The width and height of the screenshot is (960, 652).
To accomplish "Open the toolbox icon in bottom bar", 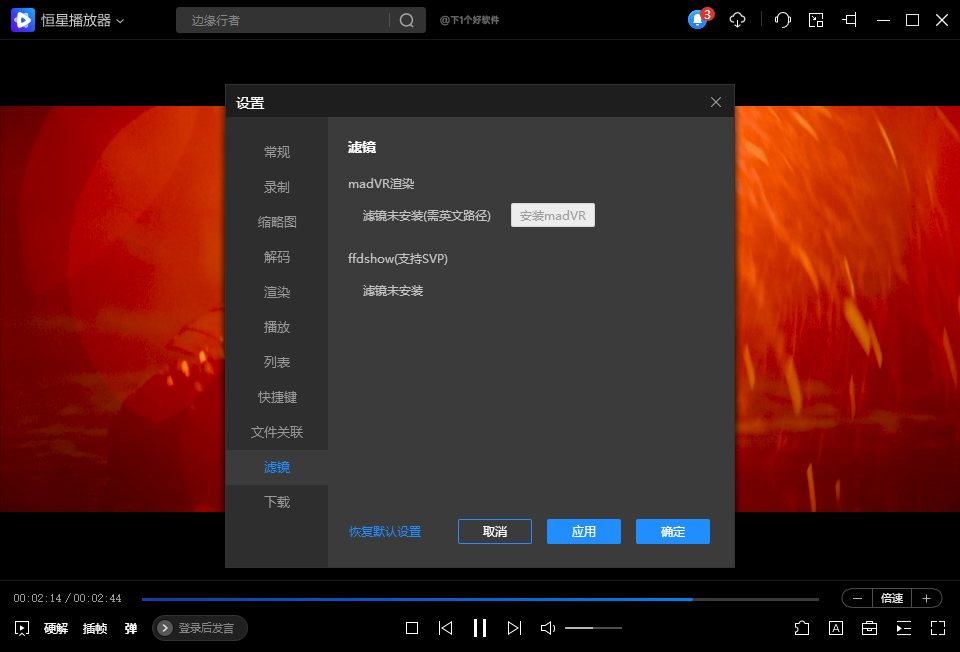I will point(870,628).
